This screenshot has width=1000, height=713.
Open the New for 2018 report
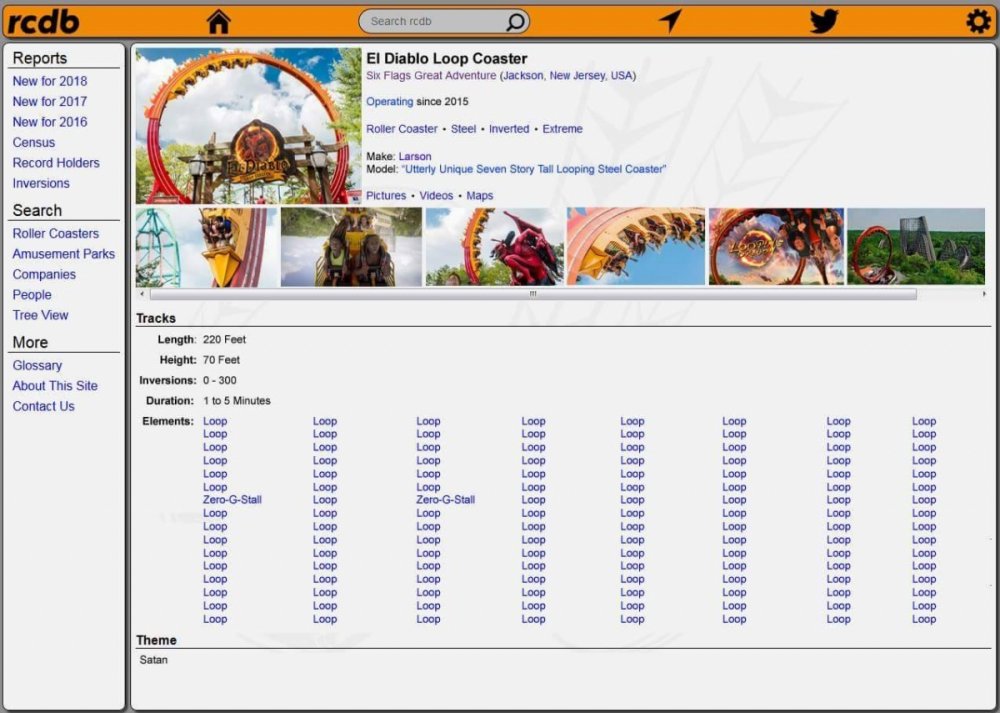pos(50,81)
